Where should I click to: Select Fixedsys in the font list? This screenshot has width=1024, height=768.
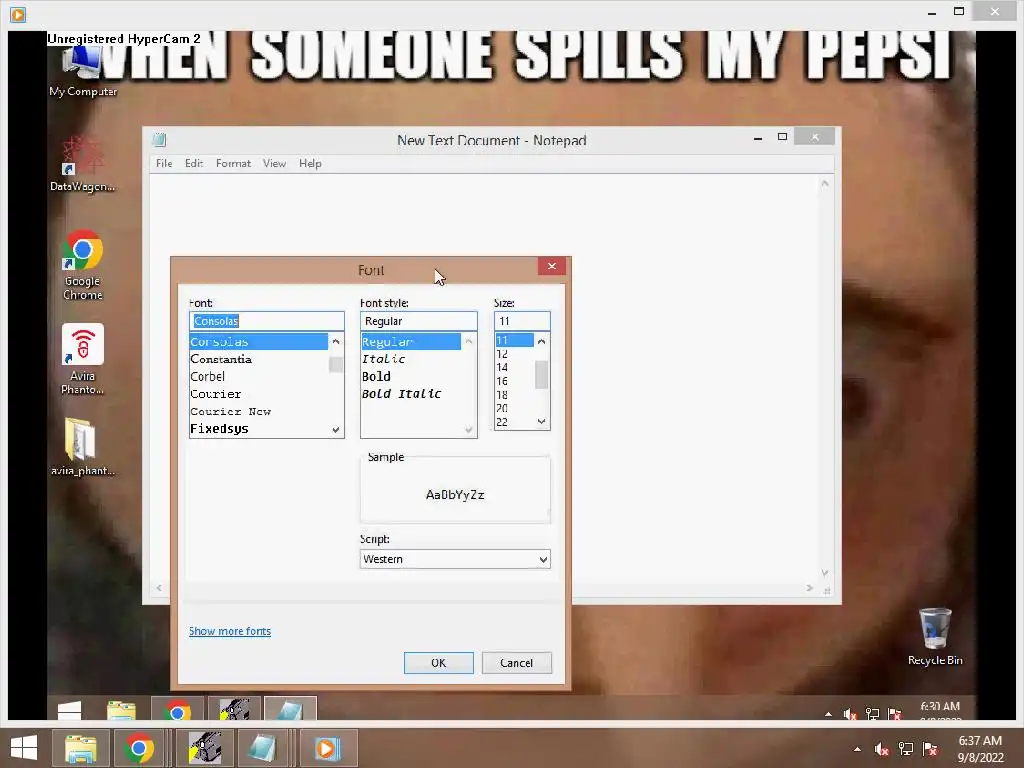point(259,429)
